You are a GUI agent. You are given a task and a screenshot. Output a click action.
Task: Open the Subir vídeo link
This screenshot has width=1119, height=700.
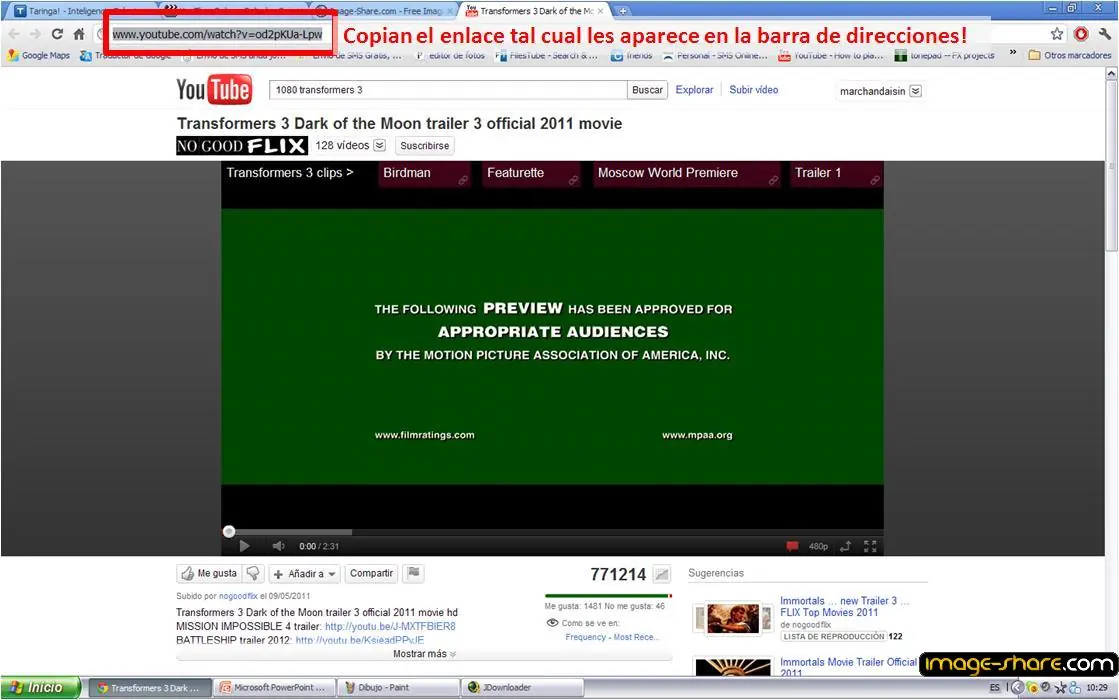click(x=754, y=90)
